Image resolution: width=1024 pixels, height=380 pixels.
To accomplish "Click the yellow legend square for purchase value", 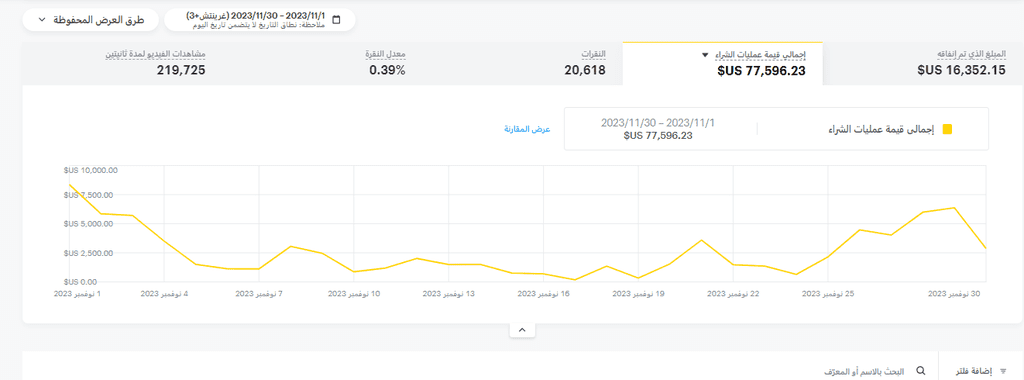I will pos(948,129).
